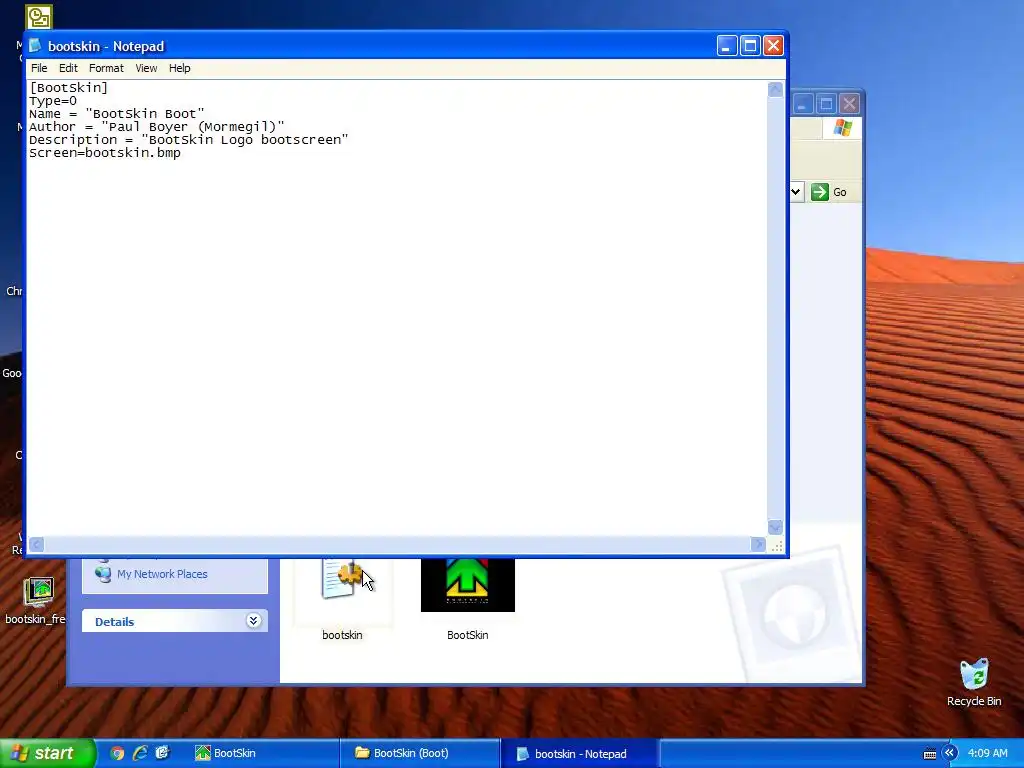Launch Internet Explorer from Quick Launch
The height and width of the screenshot is (768, 1024).
pos(140,753)
